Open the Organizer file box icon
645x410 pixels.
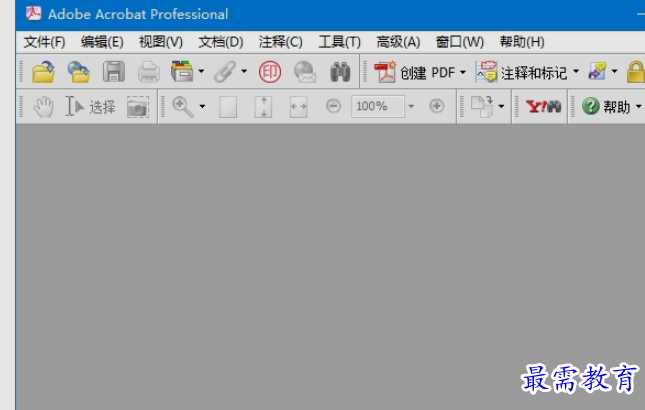click(182, 72)
